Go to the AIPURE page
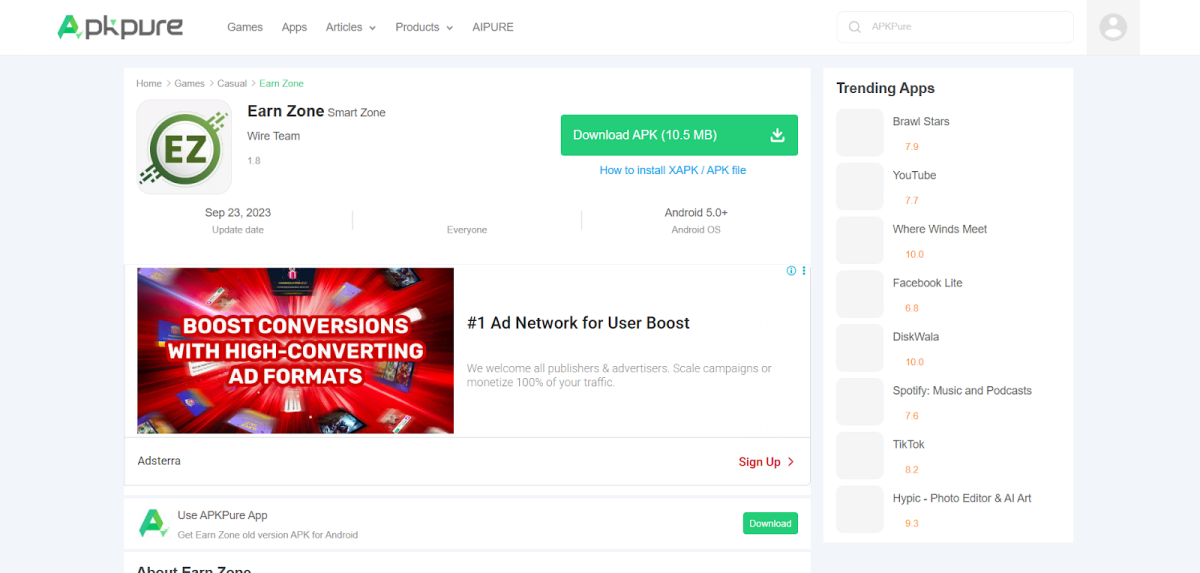Viewport: 1200px width, 573px height. pos(493,27)
